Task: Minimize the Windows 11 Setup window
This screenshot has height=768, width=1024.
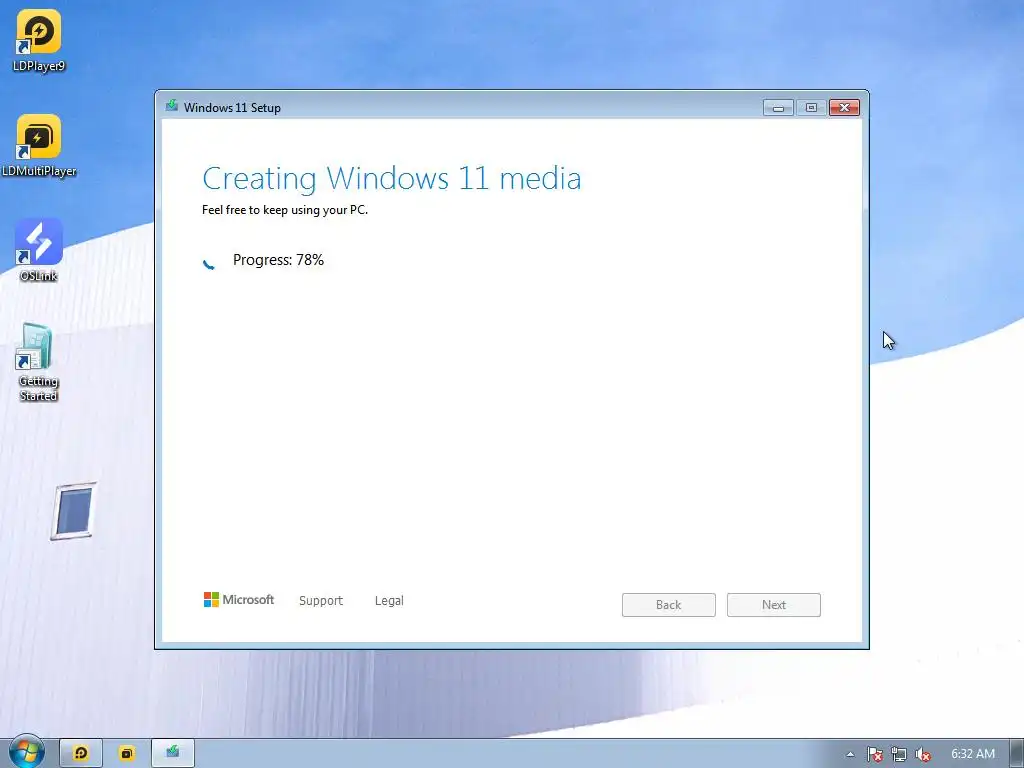Action: 778,108
